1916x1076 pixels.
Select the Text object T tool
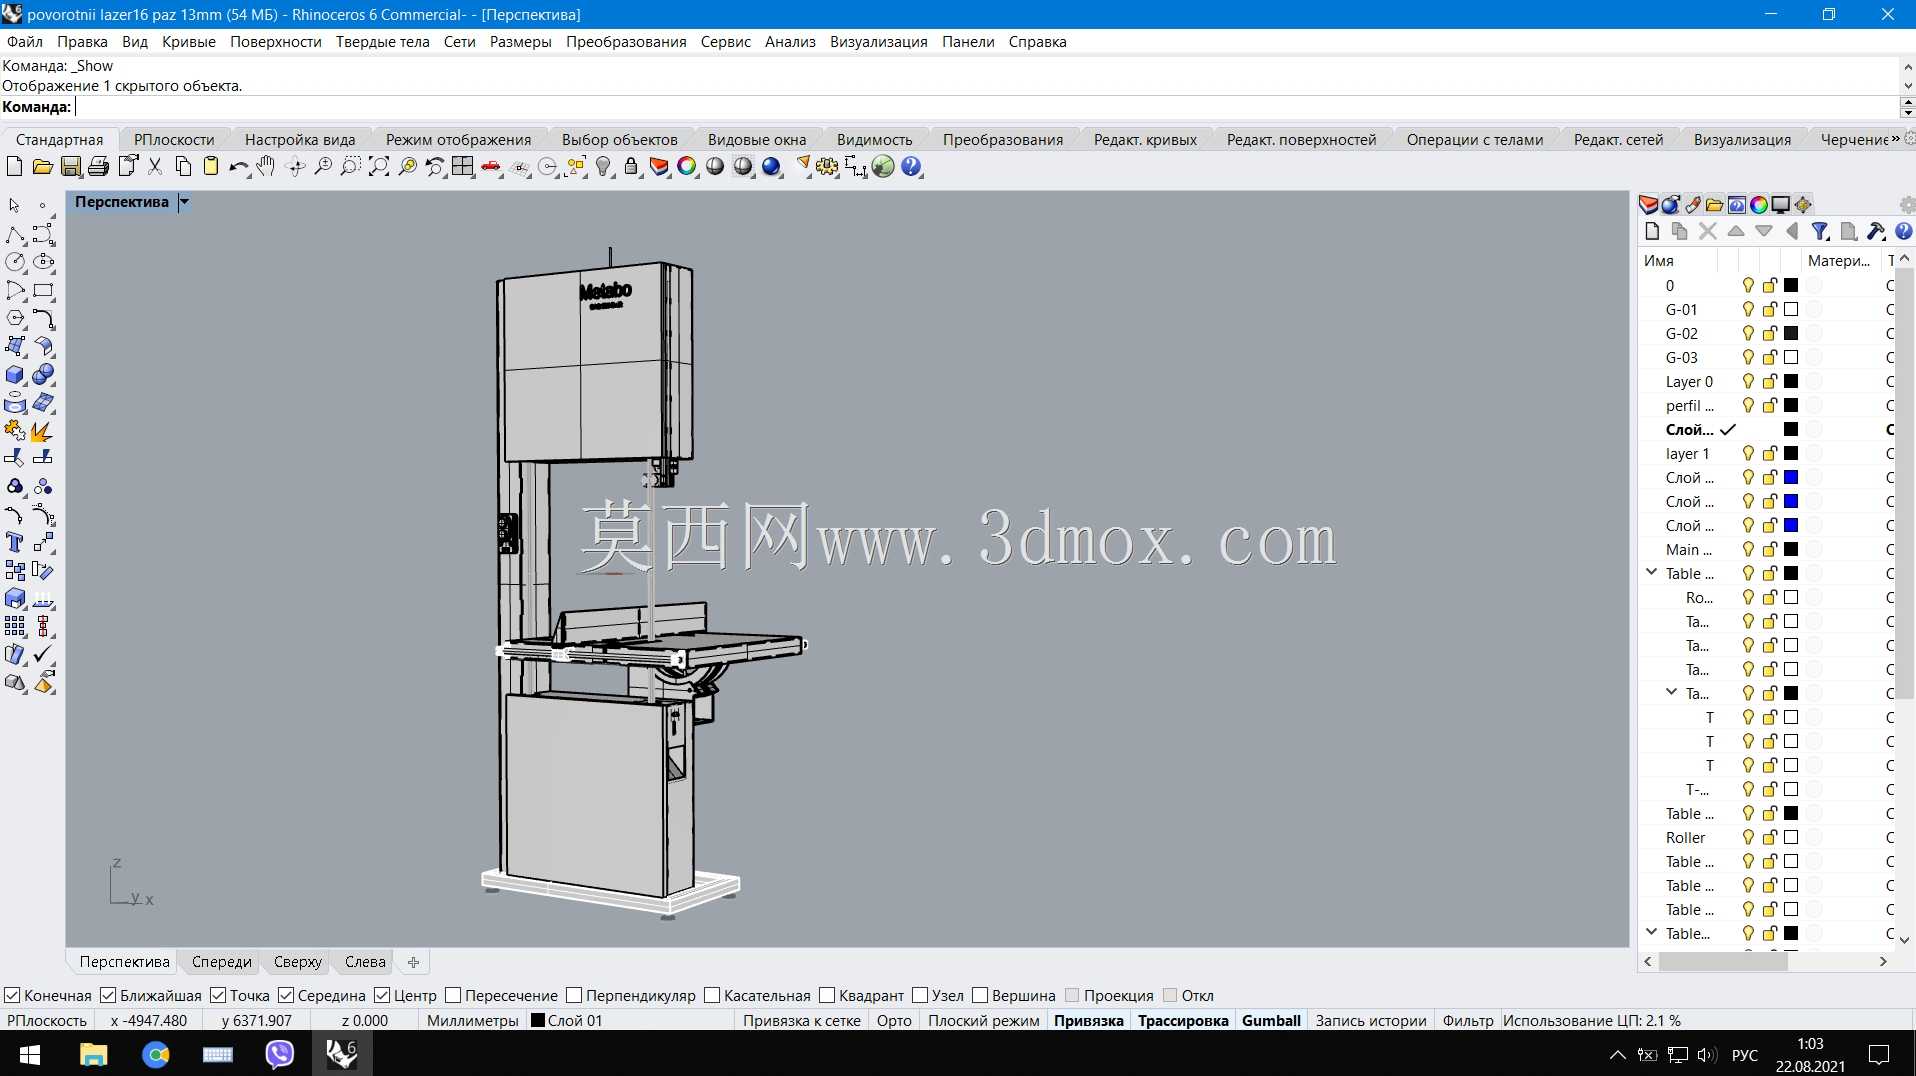(x=15, y=542)
